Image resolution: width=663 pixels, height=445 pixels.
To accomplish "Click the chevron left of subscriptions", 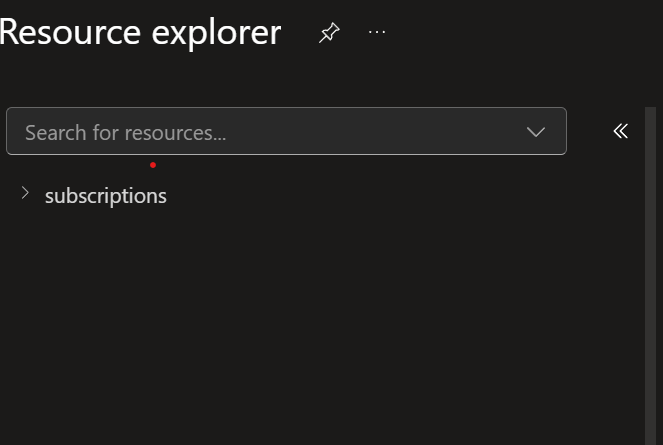I will pyautogui.click(x=25, y=193).
